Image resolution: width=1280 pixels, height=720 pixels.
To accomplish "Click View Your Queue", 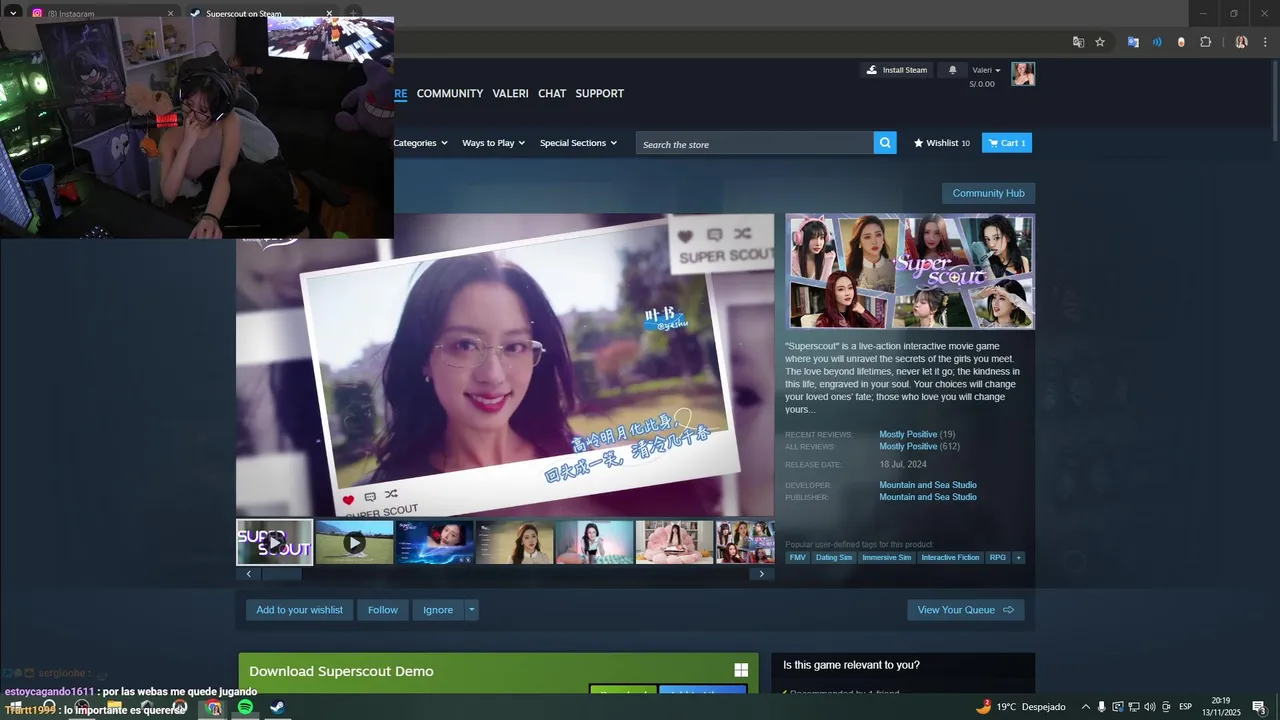I will click(x=965, y=610).
